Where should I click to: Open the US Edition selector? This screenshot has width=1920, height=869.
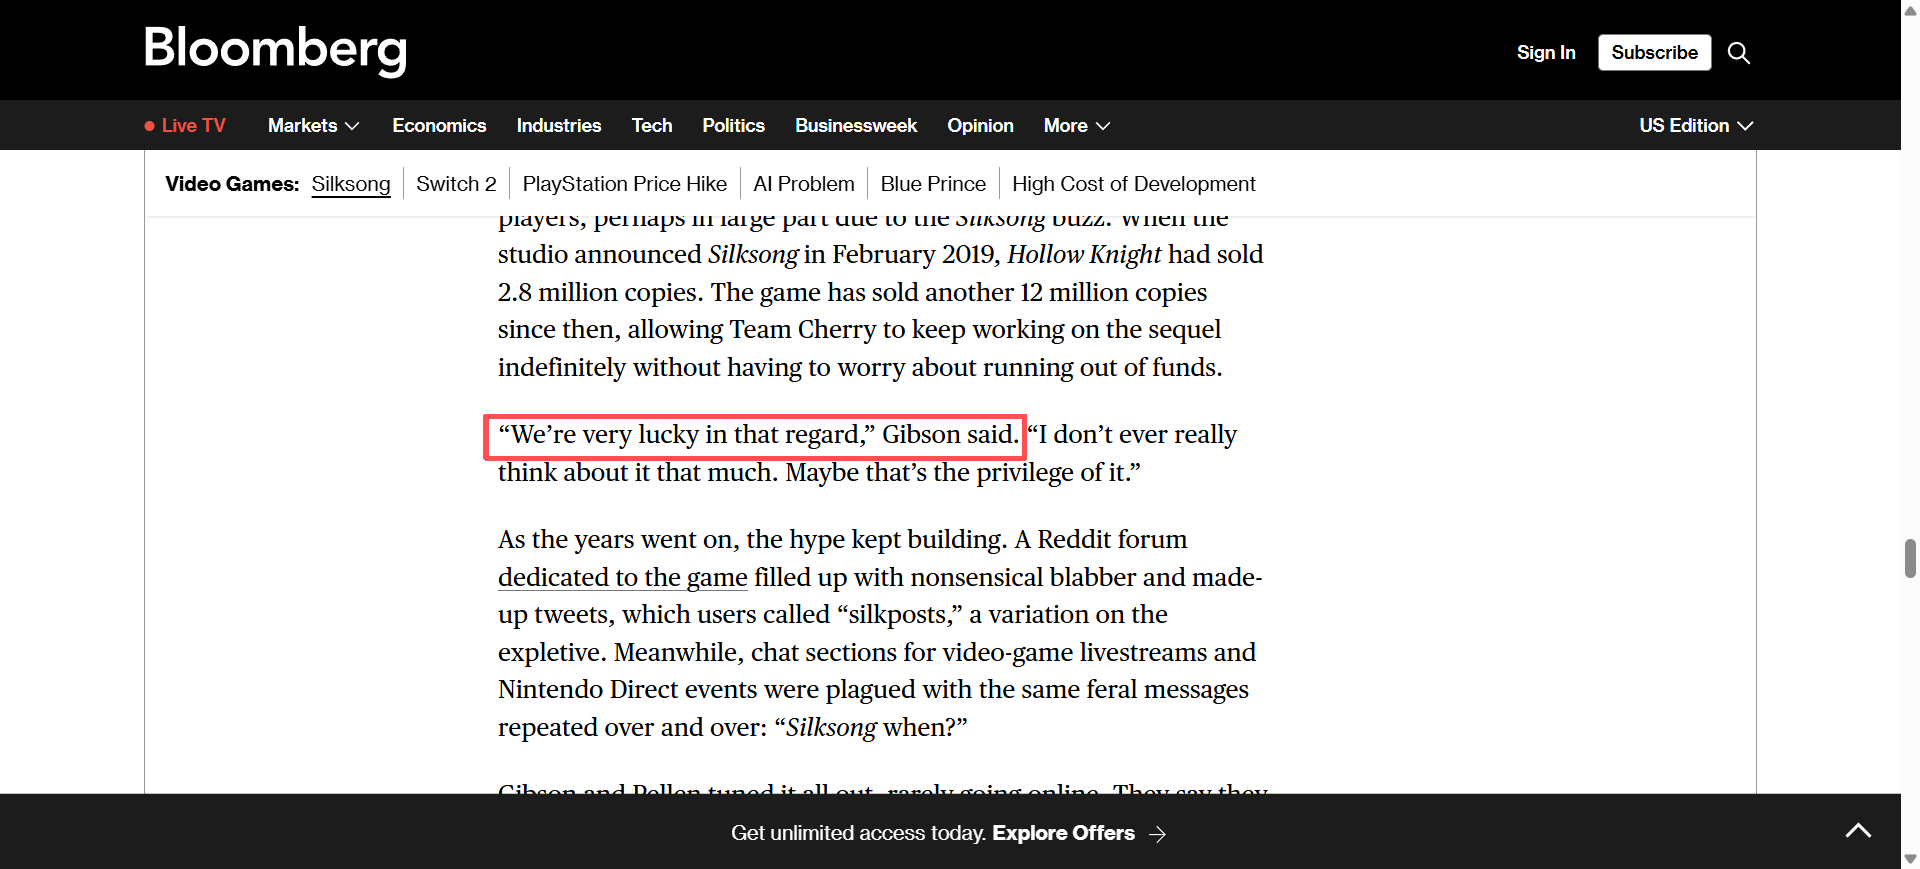click(1696, 126)
